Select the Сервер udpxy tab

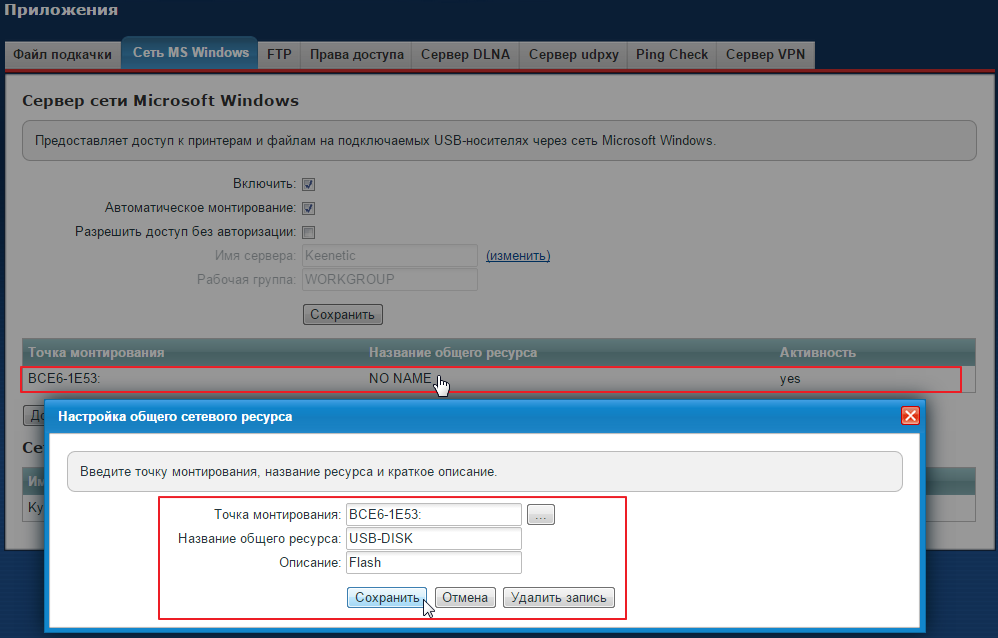[x=573, y=55]
